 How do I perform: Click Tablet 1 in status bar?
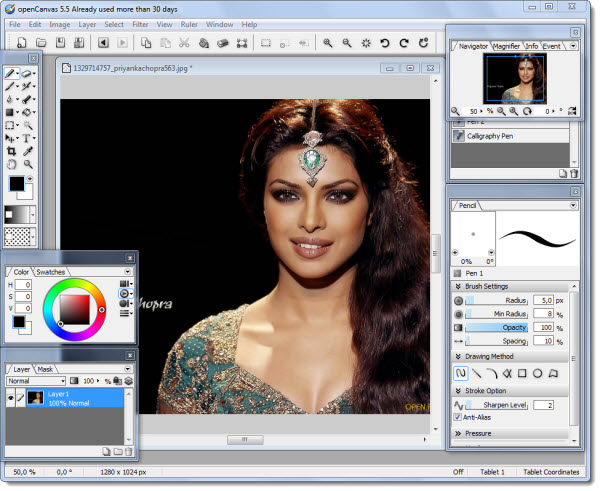(x=492, y=472)
